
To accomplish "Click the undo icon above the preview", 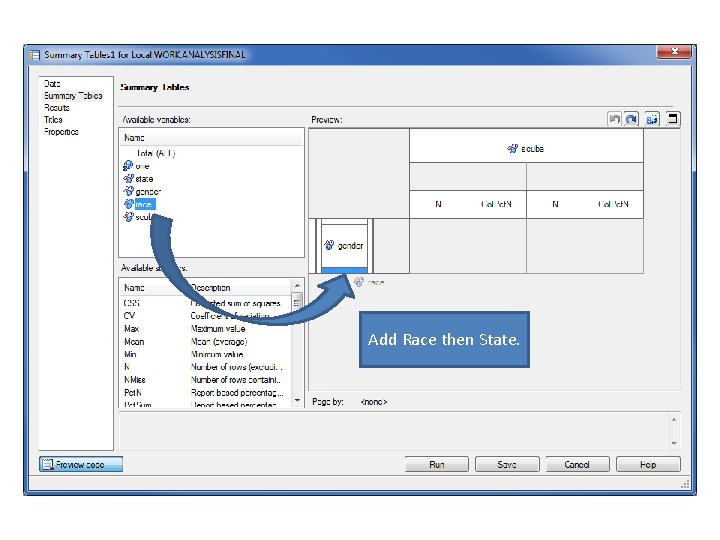I will pyautogui.click(x=614, y=119).
